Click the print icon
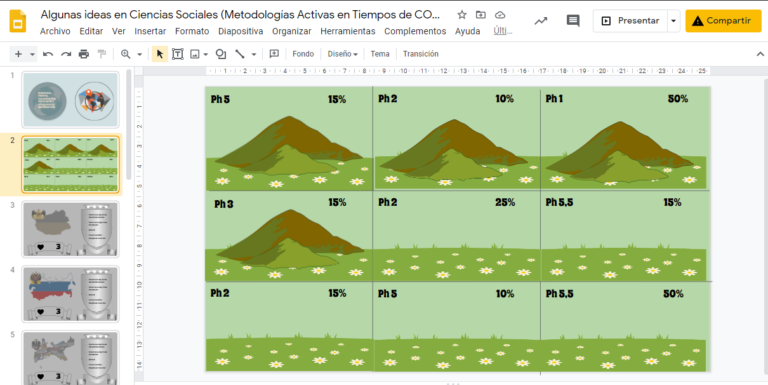768x385 pixels. 84,54
